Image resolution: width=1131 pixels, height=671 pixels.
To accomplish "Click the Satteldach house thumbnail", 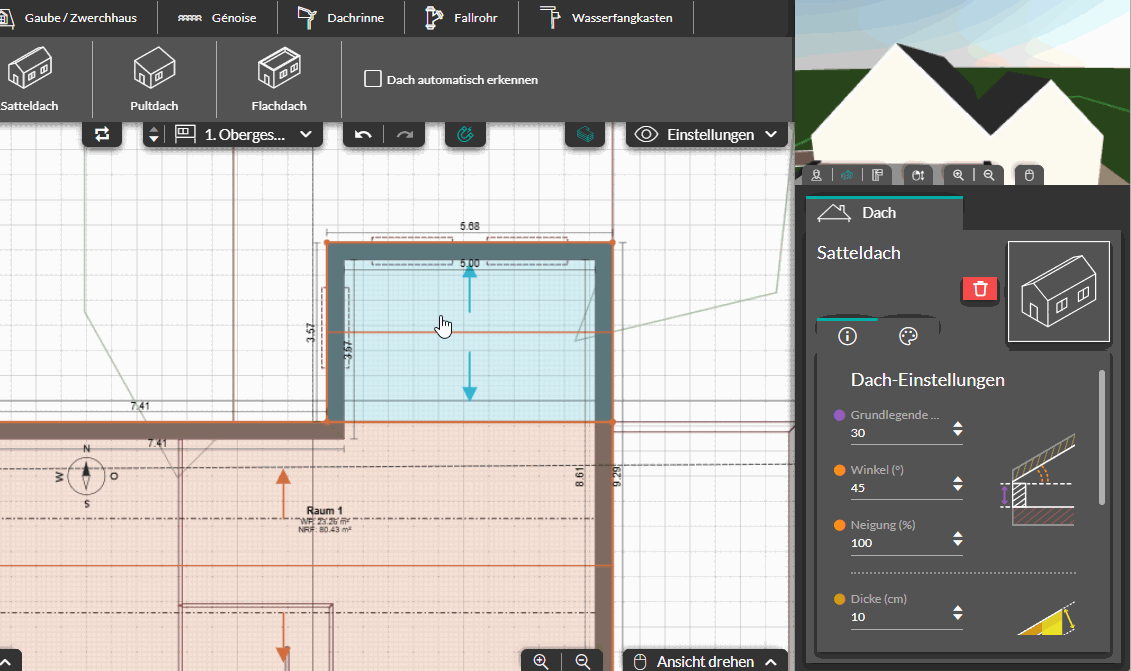I will (1059, 291).
